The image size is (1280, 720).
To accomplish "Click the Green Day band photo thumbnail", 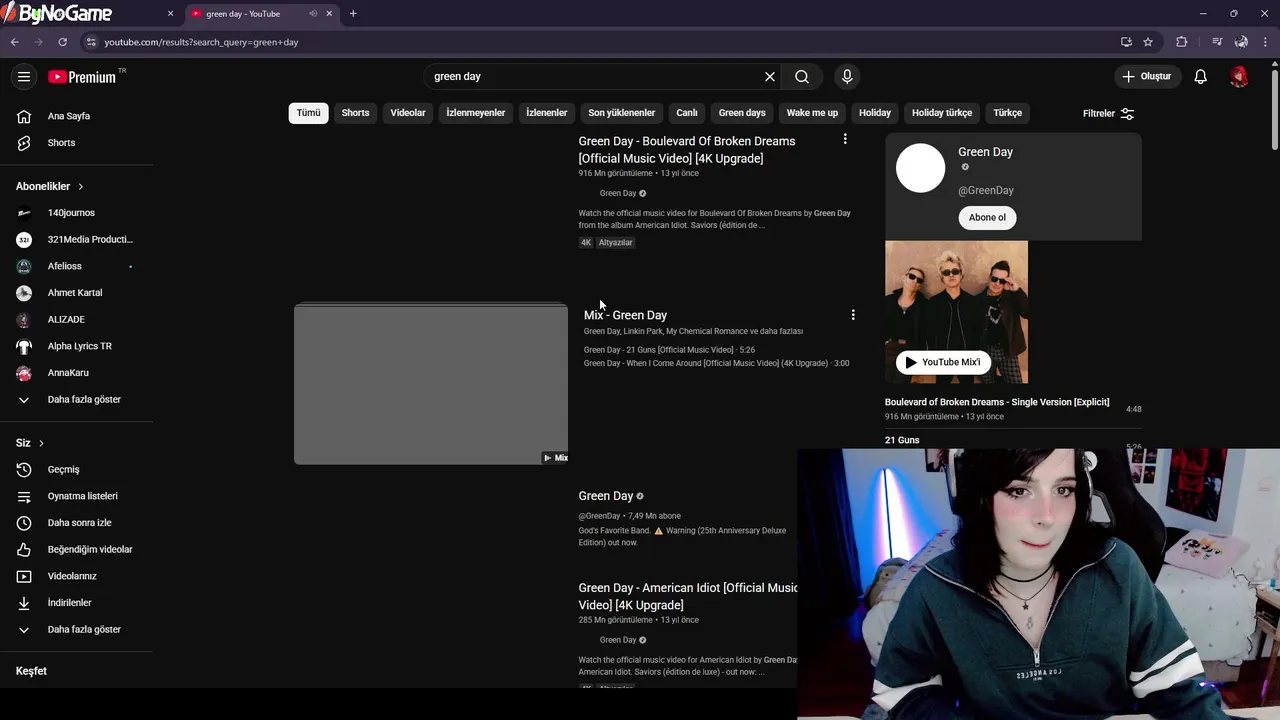I will coord(956,312).
